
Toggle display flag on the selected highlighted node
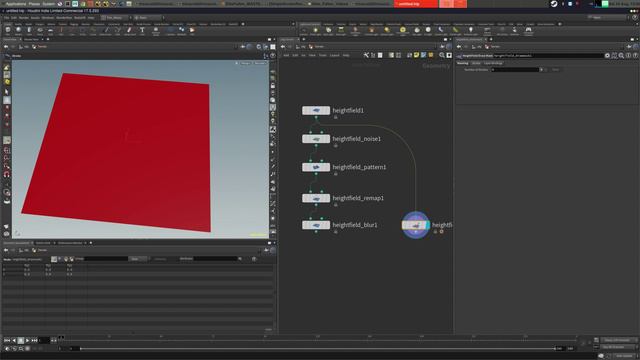coord(427,225)
